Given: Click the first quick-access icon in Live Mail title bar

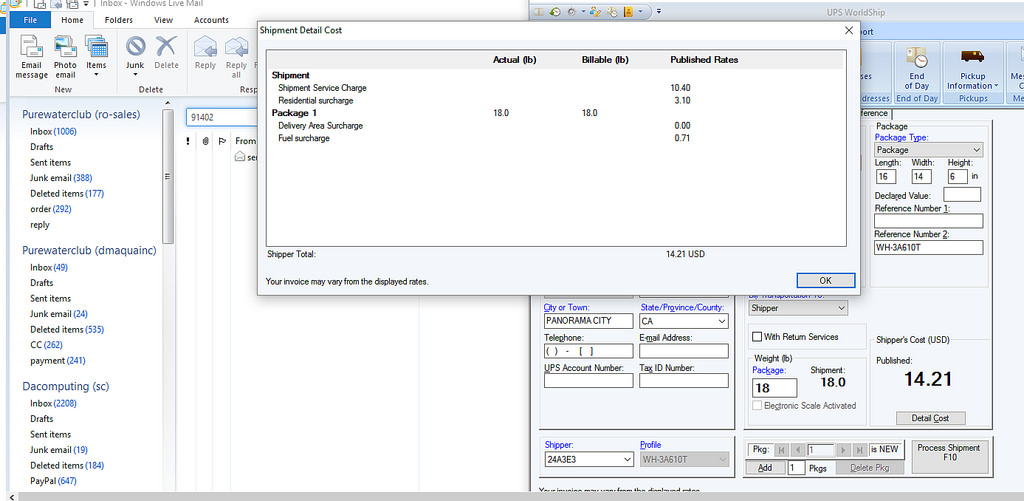Looking at the screenshot, I should point(39,4).
